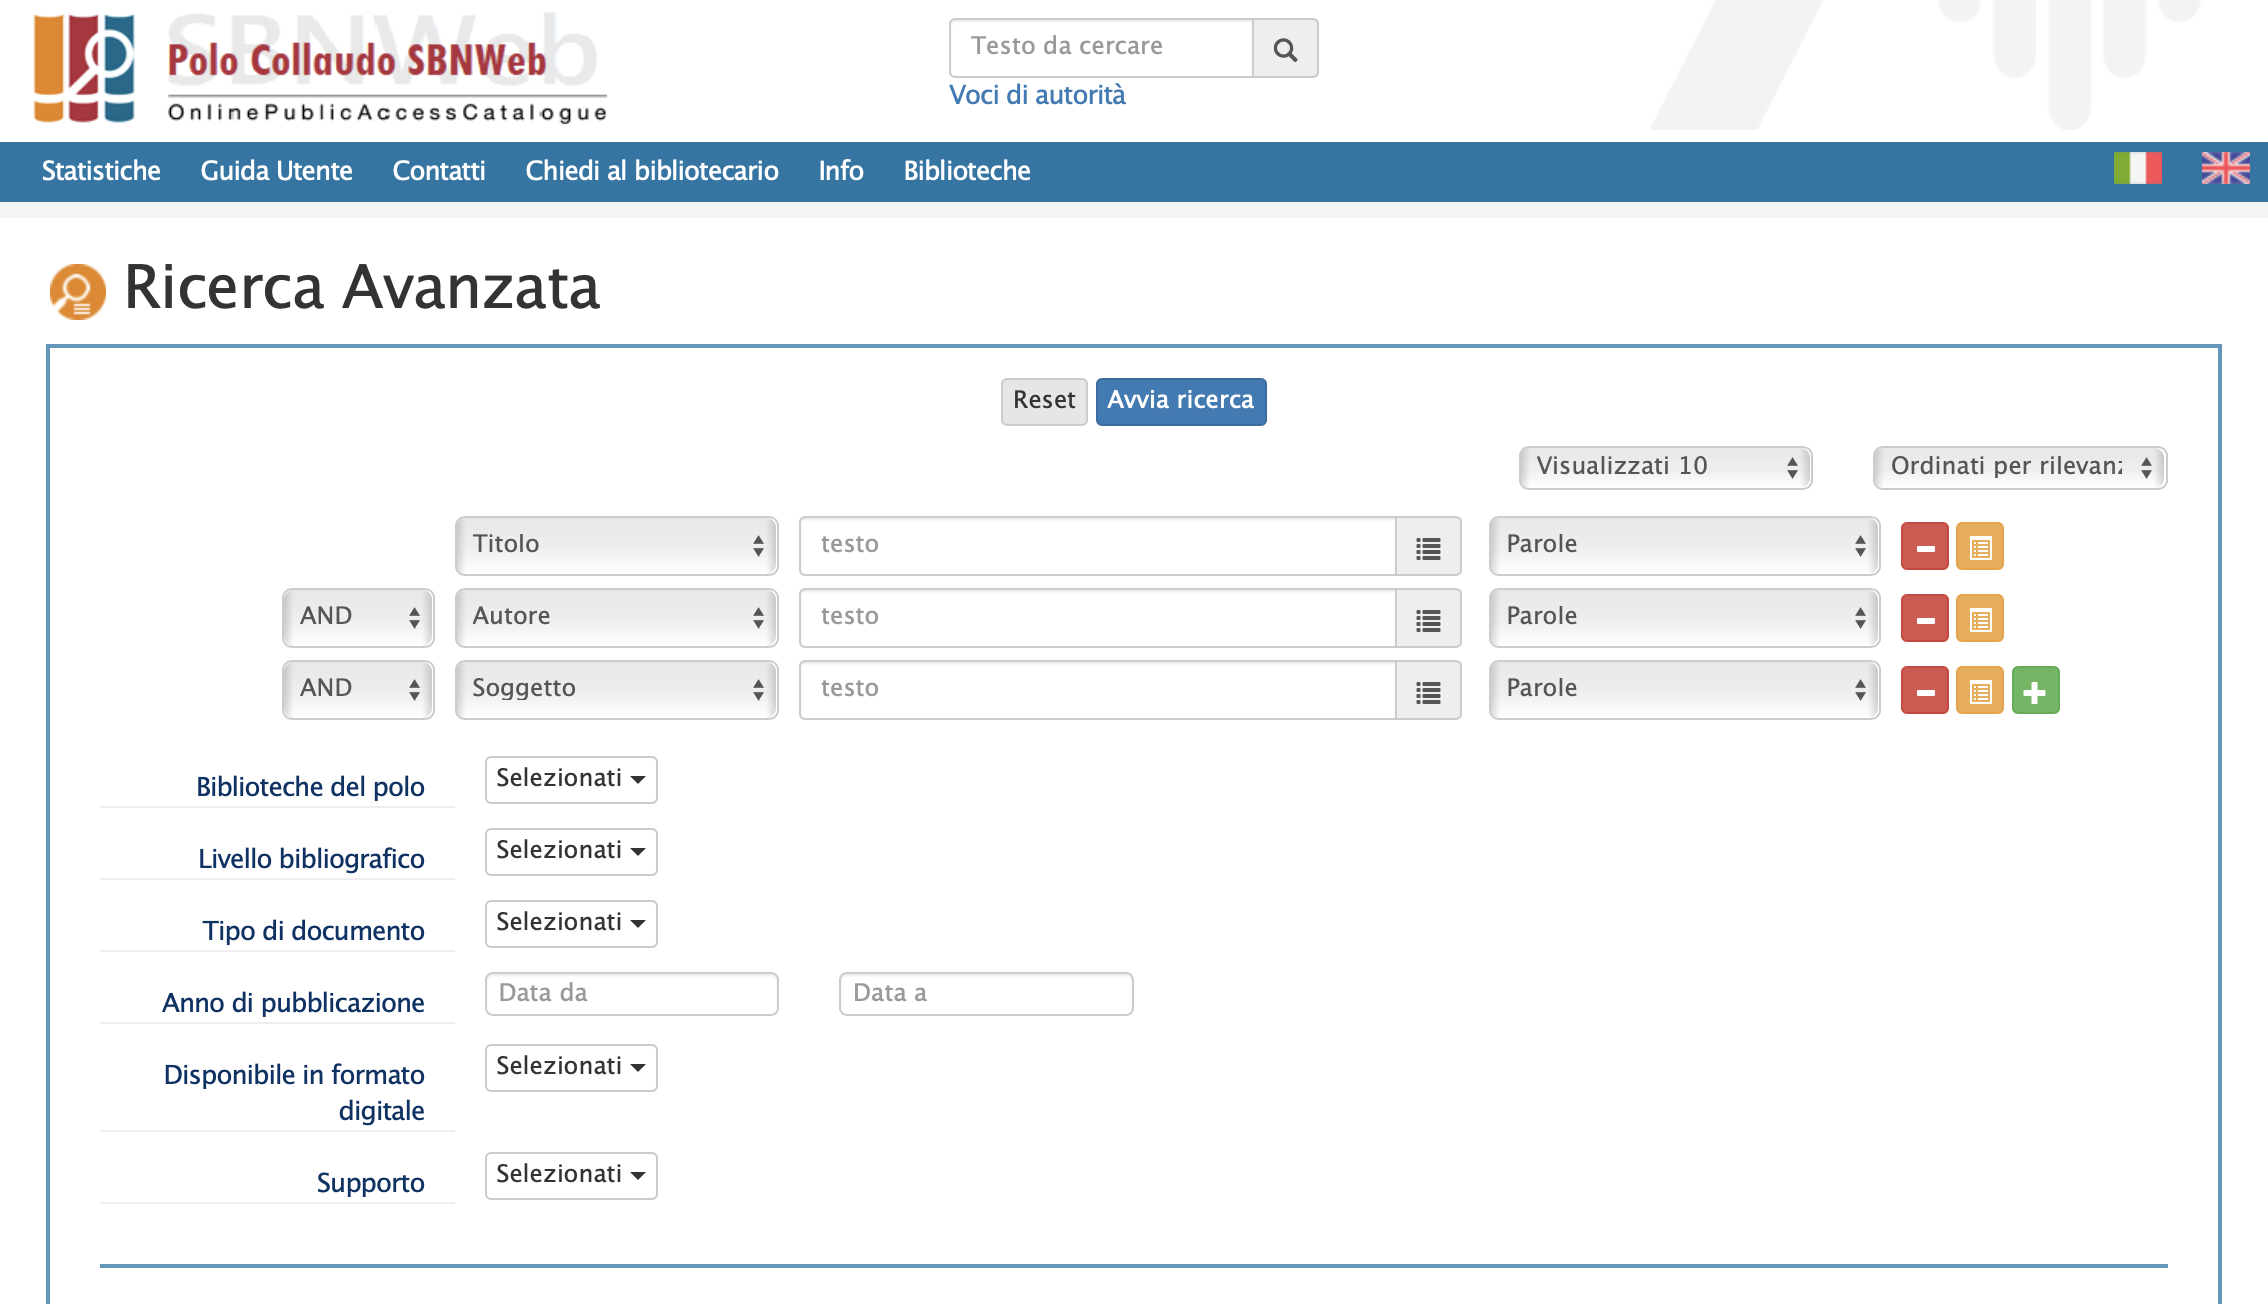Viewport: 2268px width, 1304px height.
Task: Open Chiedi al bibliotecario in the navigation bar
Action: (x=651, y=171)
